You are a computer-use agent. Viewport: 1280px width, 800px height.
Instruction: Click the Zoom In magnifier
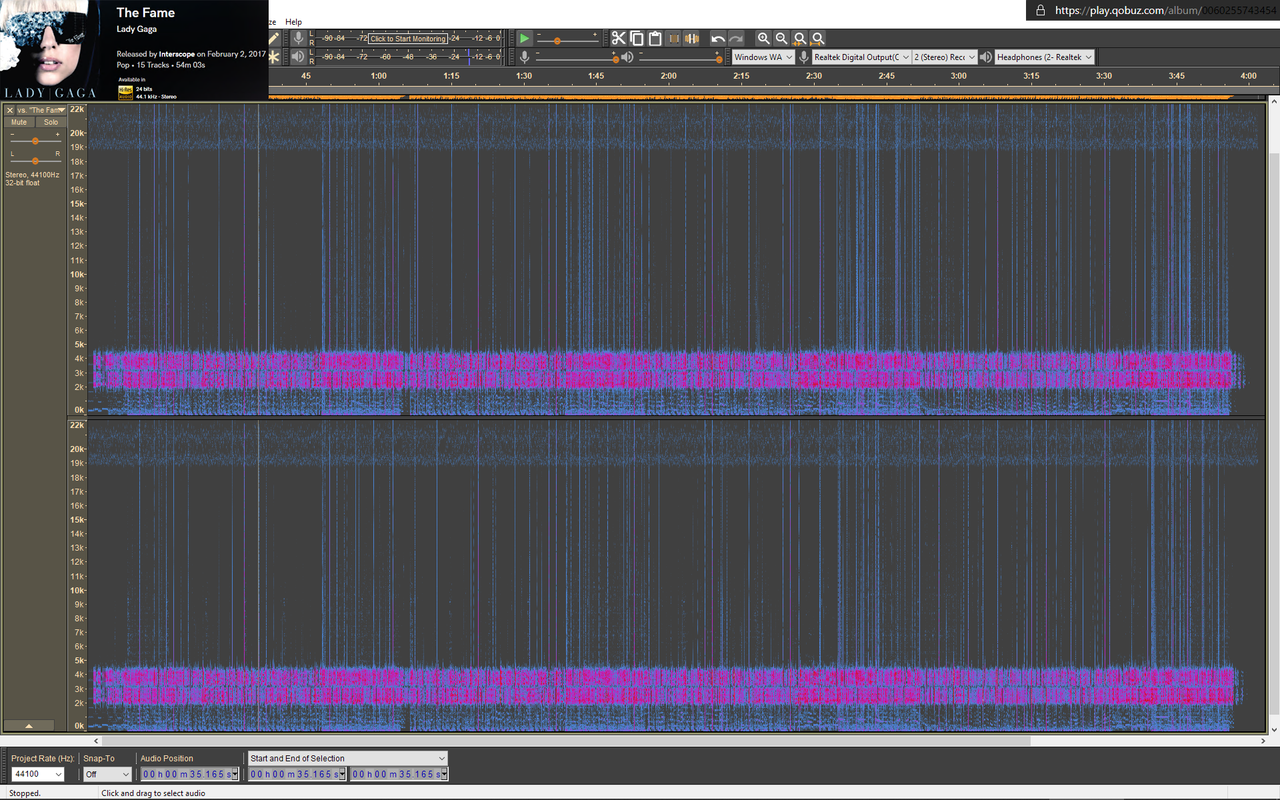(x=764, y=38)
